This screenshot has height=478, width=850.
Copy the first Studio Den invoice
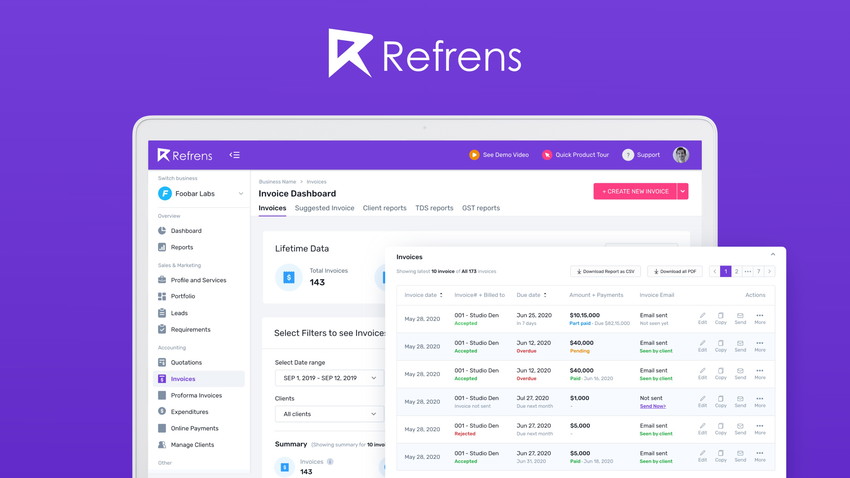720,318
